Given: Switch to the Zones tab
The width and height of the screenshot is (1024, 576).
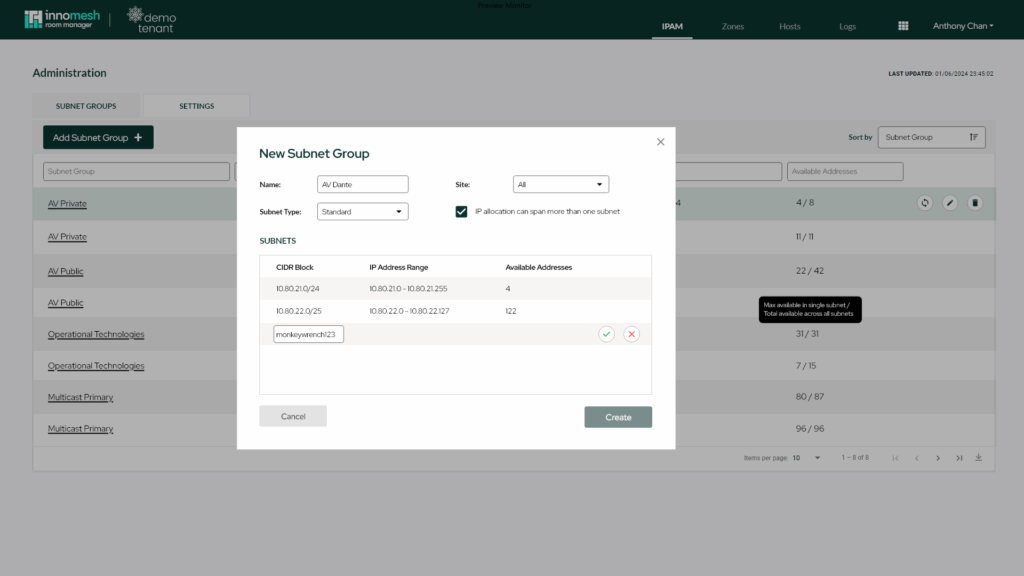Looking at the screenshot, I should (733, 26).
